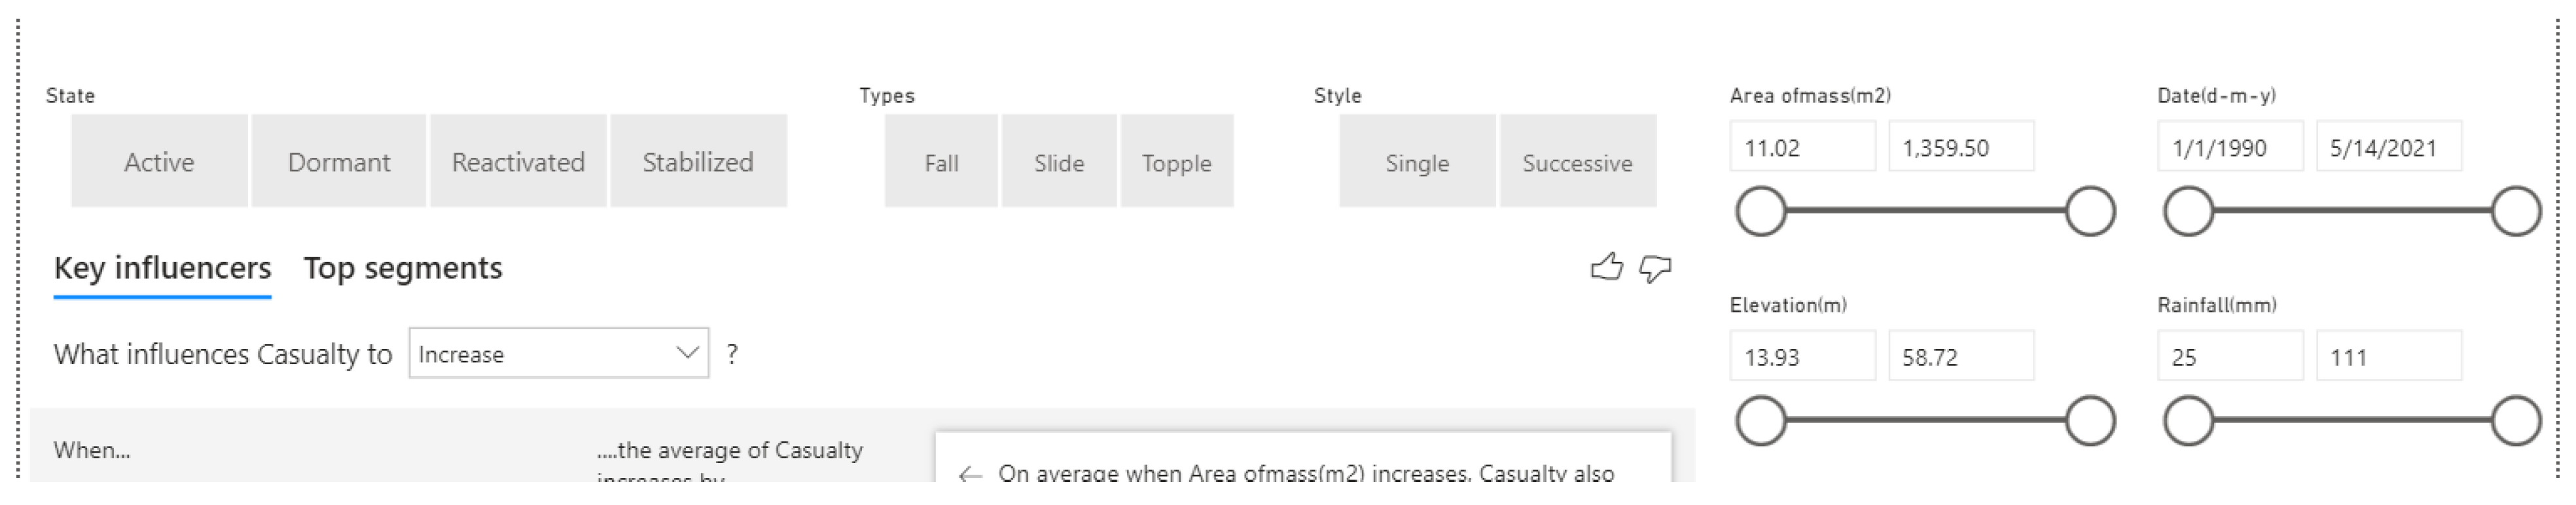Click the Rainfall maximum value field 111
The width and height of the screenshot is (2576, 505).
coord(2388,357)
